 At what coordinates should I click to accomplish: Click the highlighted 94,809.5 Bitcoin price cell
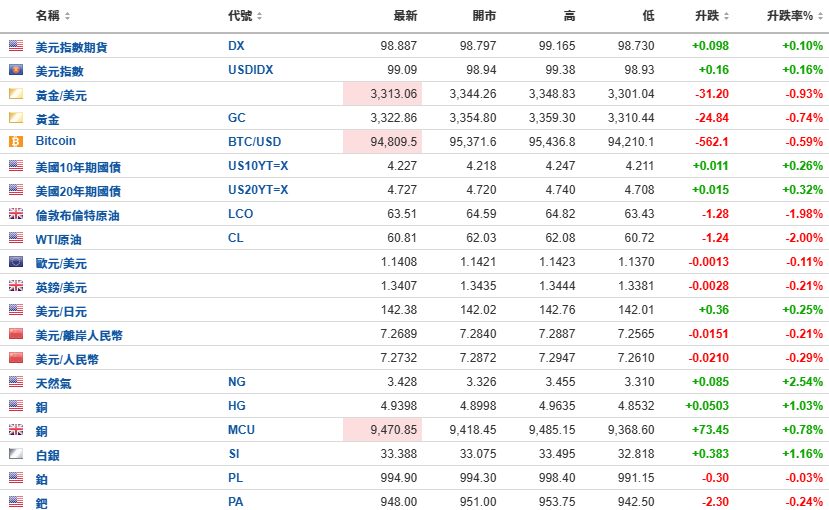click(383, 142)
